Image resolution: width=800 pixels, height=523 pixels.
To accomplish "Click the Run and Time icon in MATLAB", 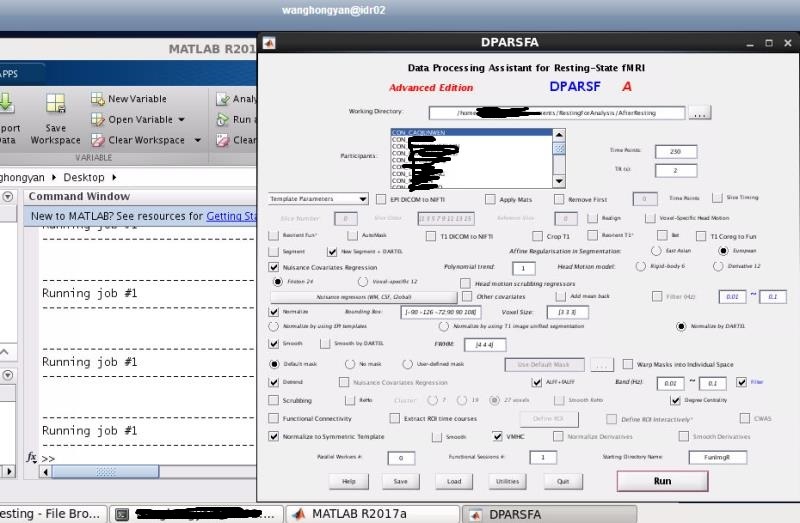I will tap(222, 119).
